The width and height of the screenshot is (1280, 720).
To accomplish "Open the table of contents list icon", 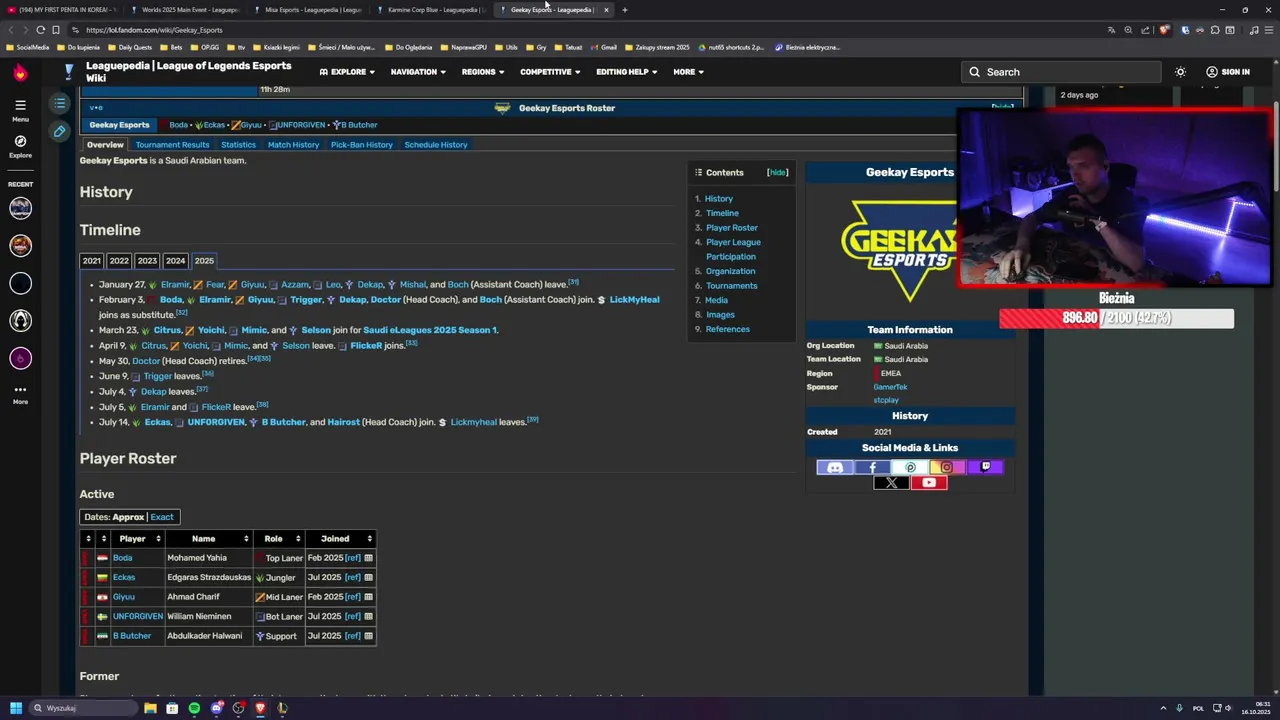I will click(59, 104).
